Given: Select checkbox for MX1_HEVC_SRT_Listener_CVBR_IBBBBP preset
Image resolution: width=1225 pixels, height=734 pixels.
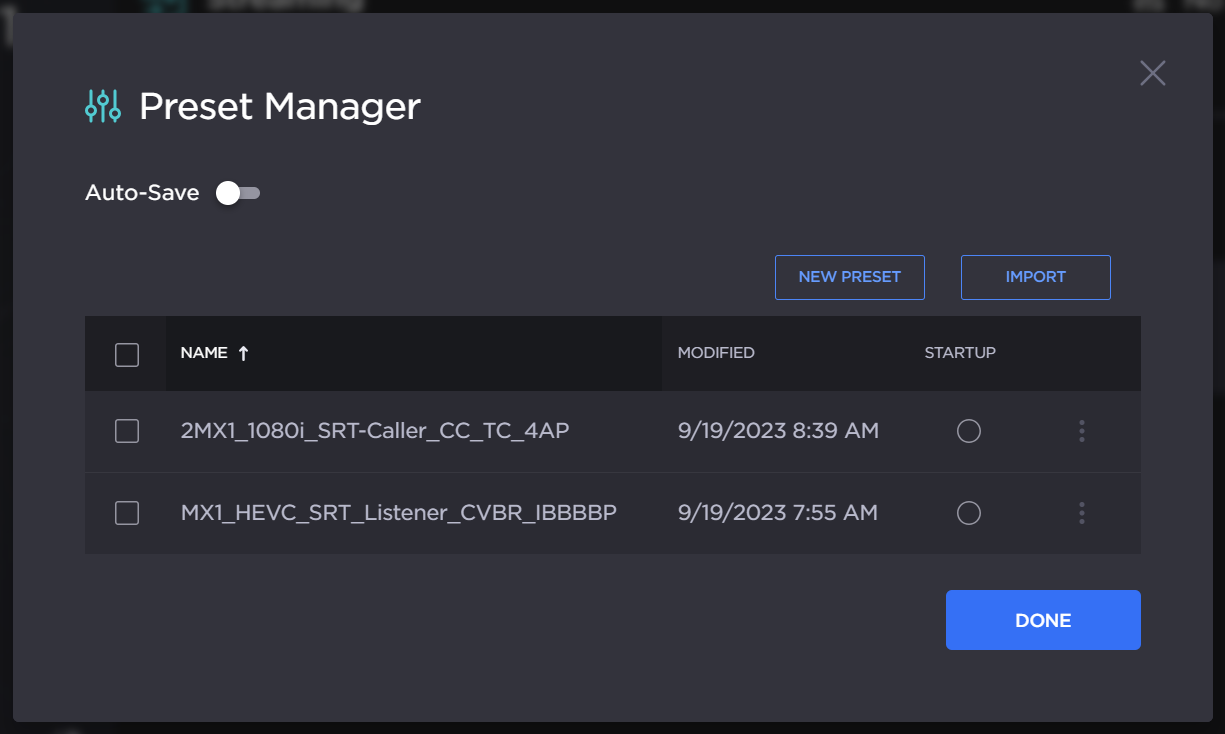Looking at the screenshot, I should (x=127, y=513).
